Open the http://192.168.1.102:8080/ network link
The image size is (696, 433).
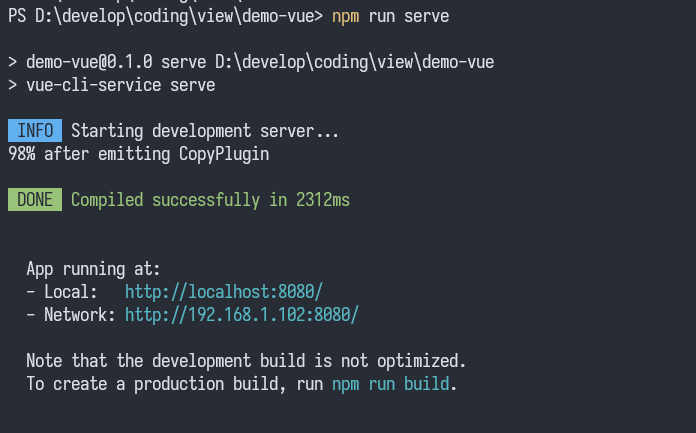[x=241, y=315]
